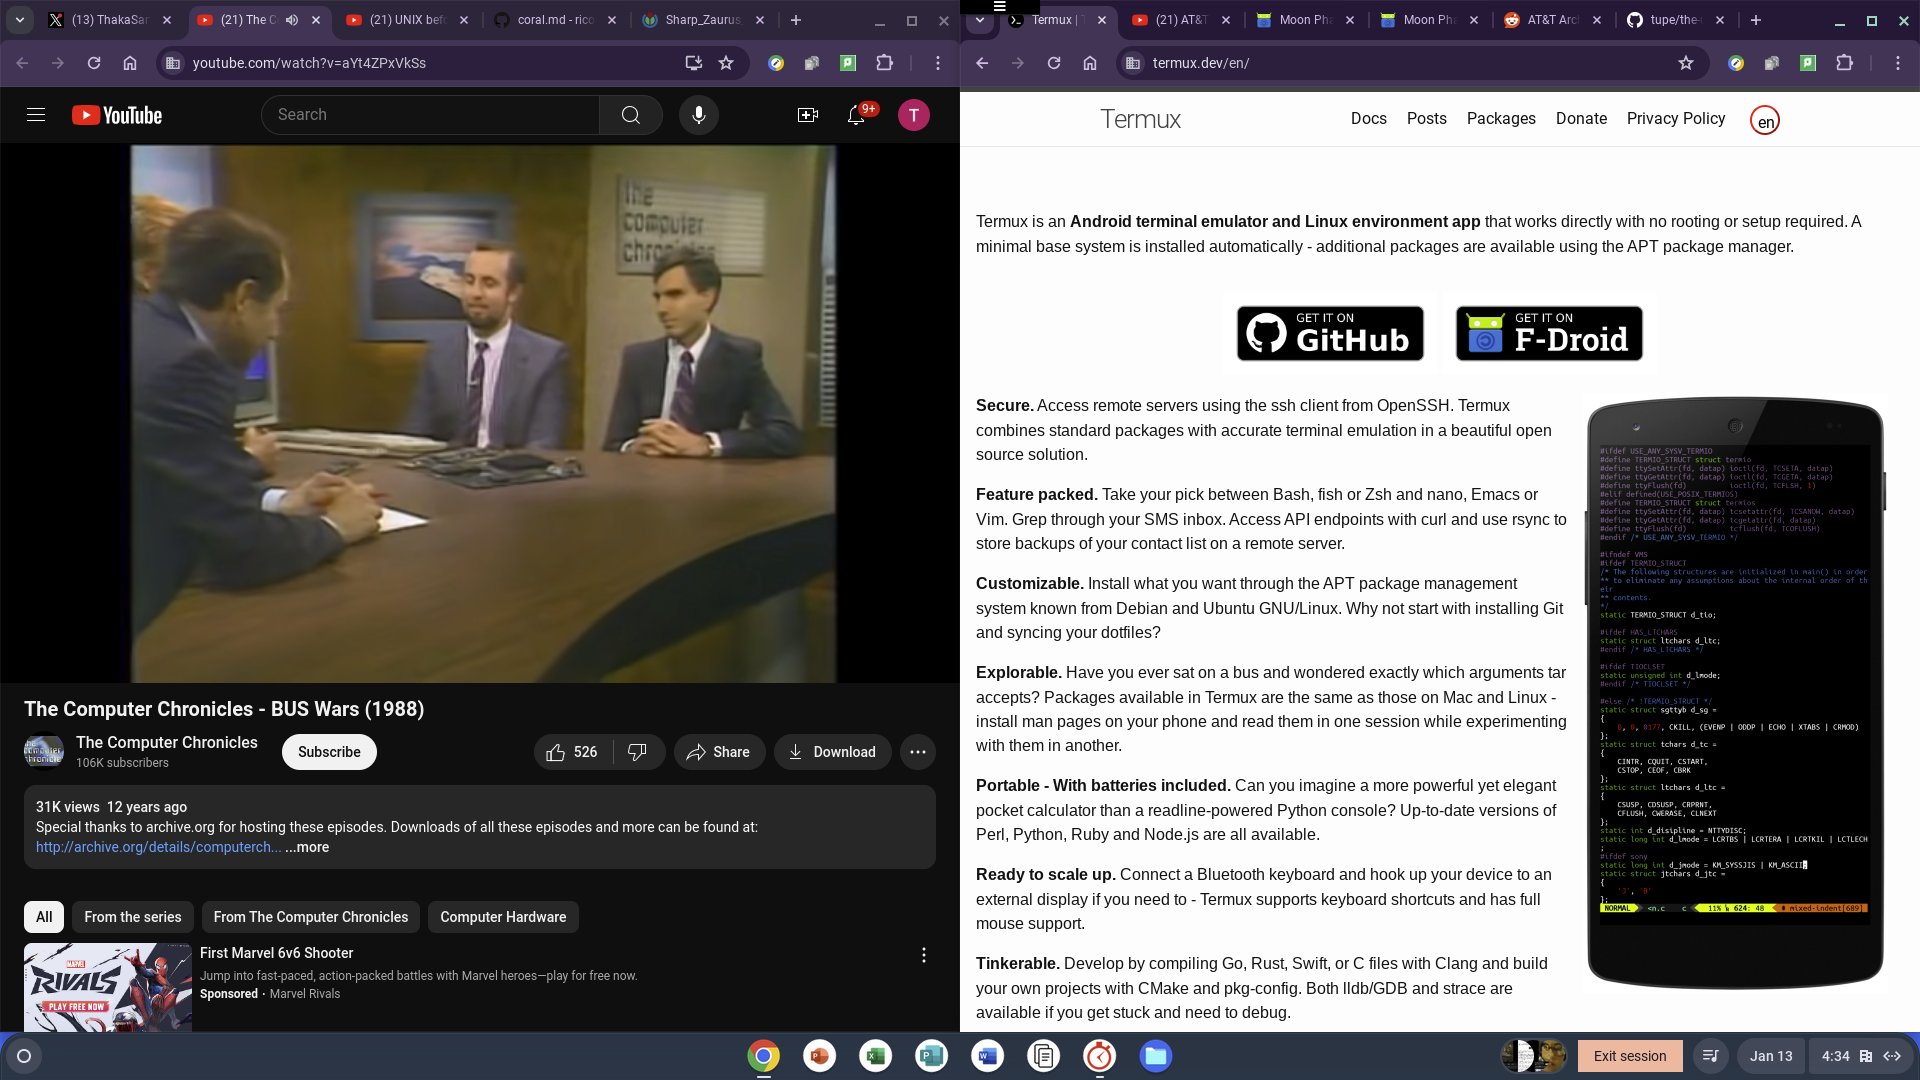Open Chrome from the shelf
The width and height of the screenshot is (1920, 1080).
(x=763, y=1056)
